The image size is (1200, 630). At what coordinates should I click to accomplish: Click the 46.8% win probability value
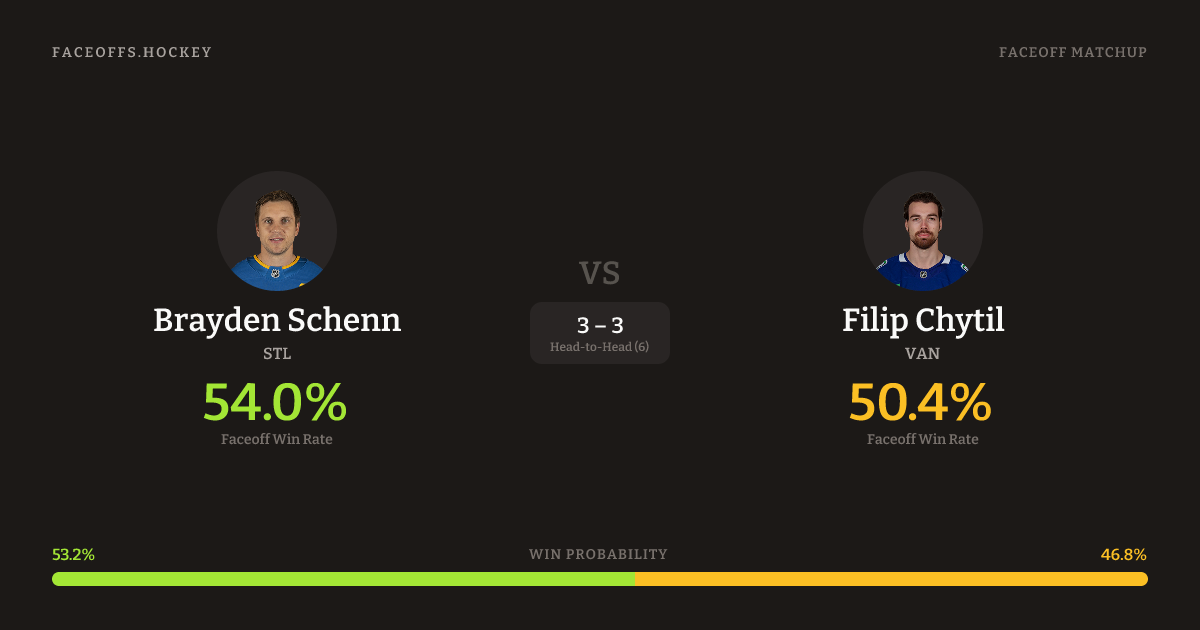point(1124,555)
